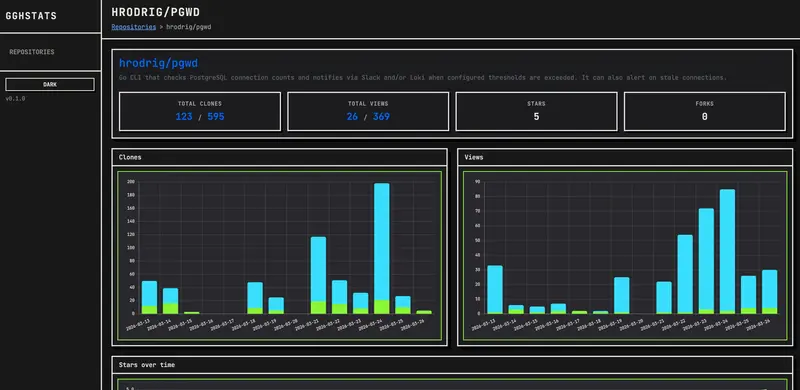Click the hrodrig/pgwd breadcrumb text
Screen dimensions: 800x390
(x=188, y=27)
